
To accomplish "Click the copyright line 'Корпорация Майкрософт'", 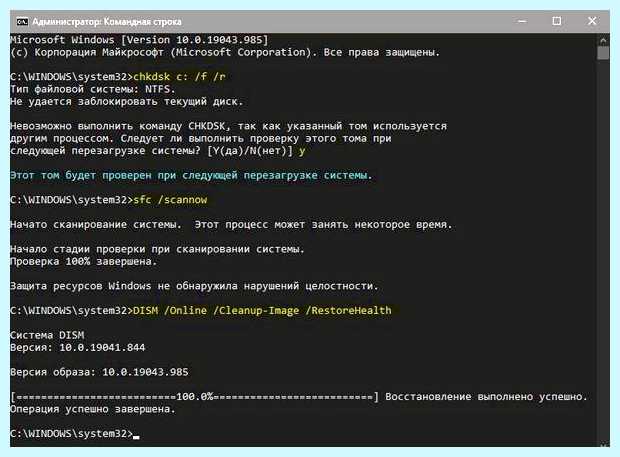I will click(x=225, y=52).
